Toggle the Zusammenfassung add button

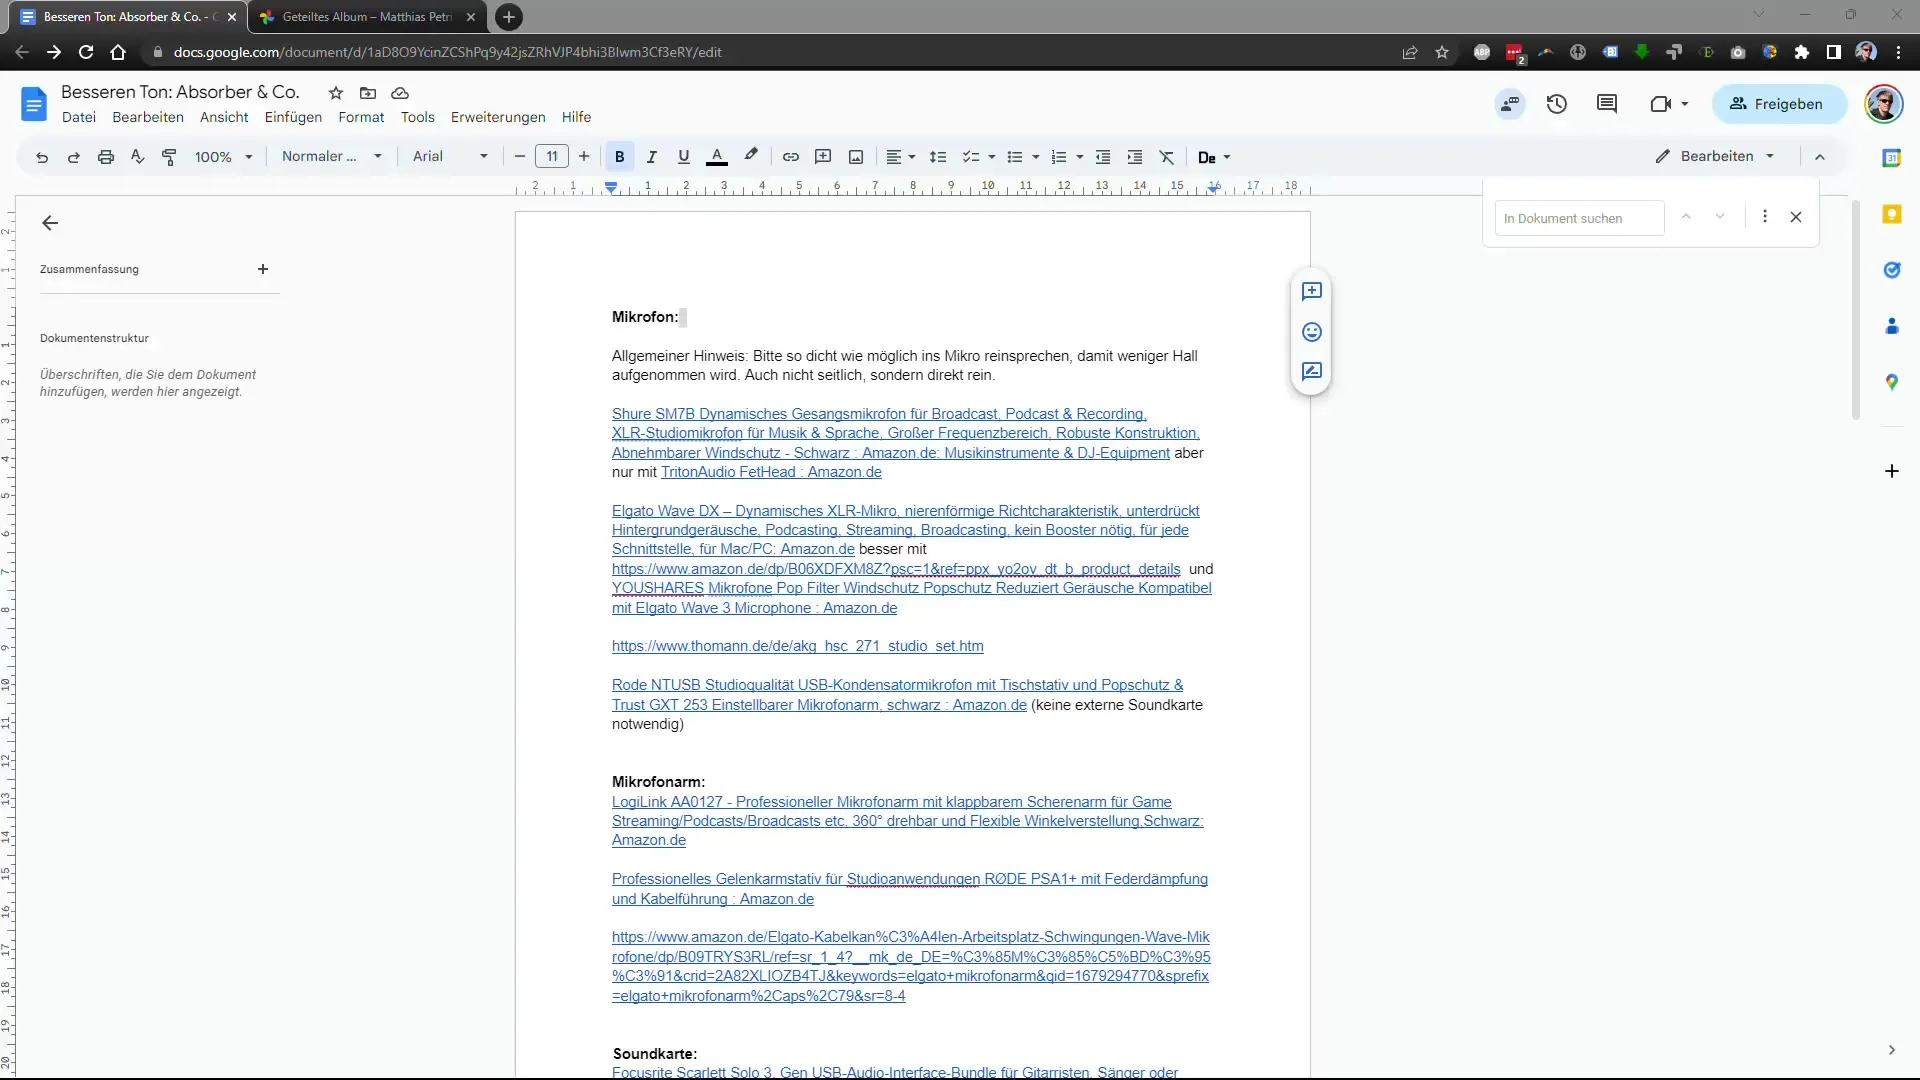[262, 270]
